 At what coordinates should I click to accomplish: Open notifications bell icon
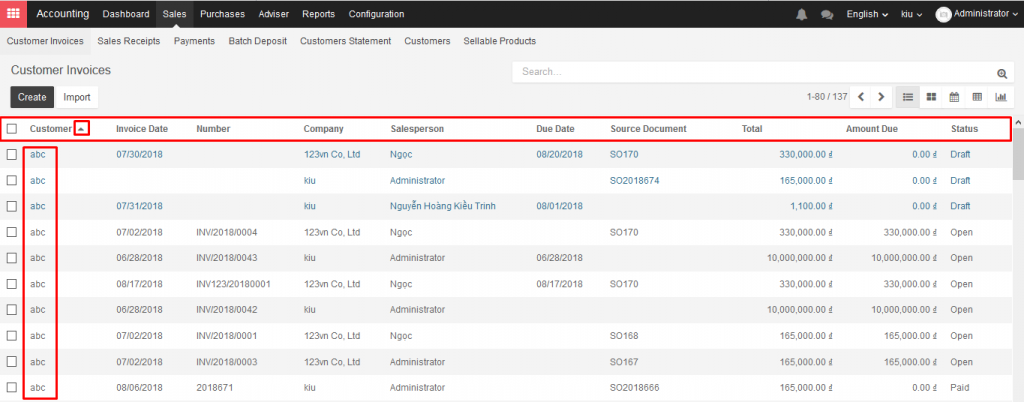click(802, 14)
